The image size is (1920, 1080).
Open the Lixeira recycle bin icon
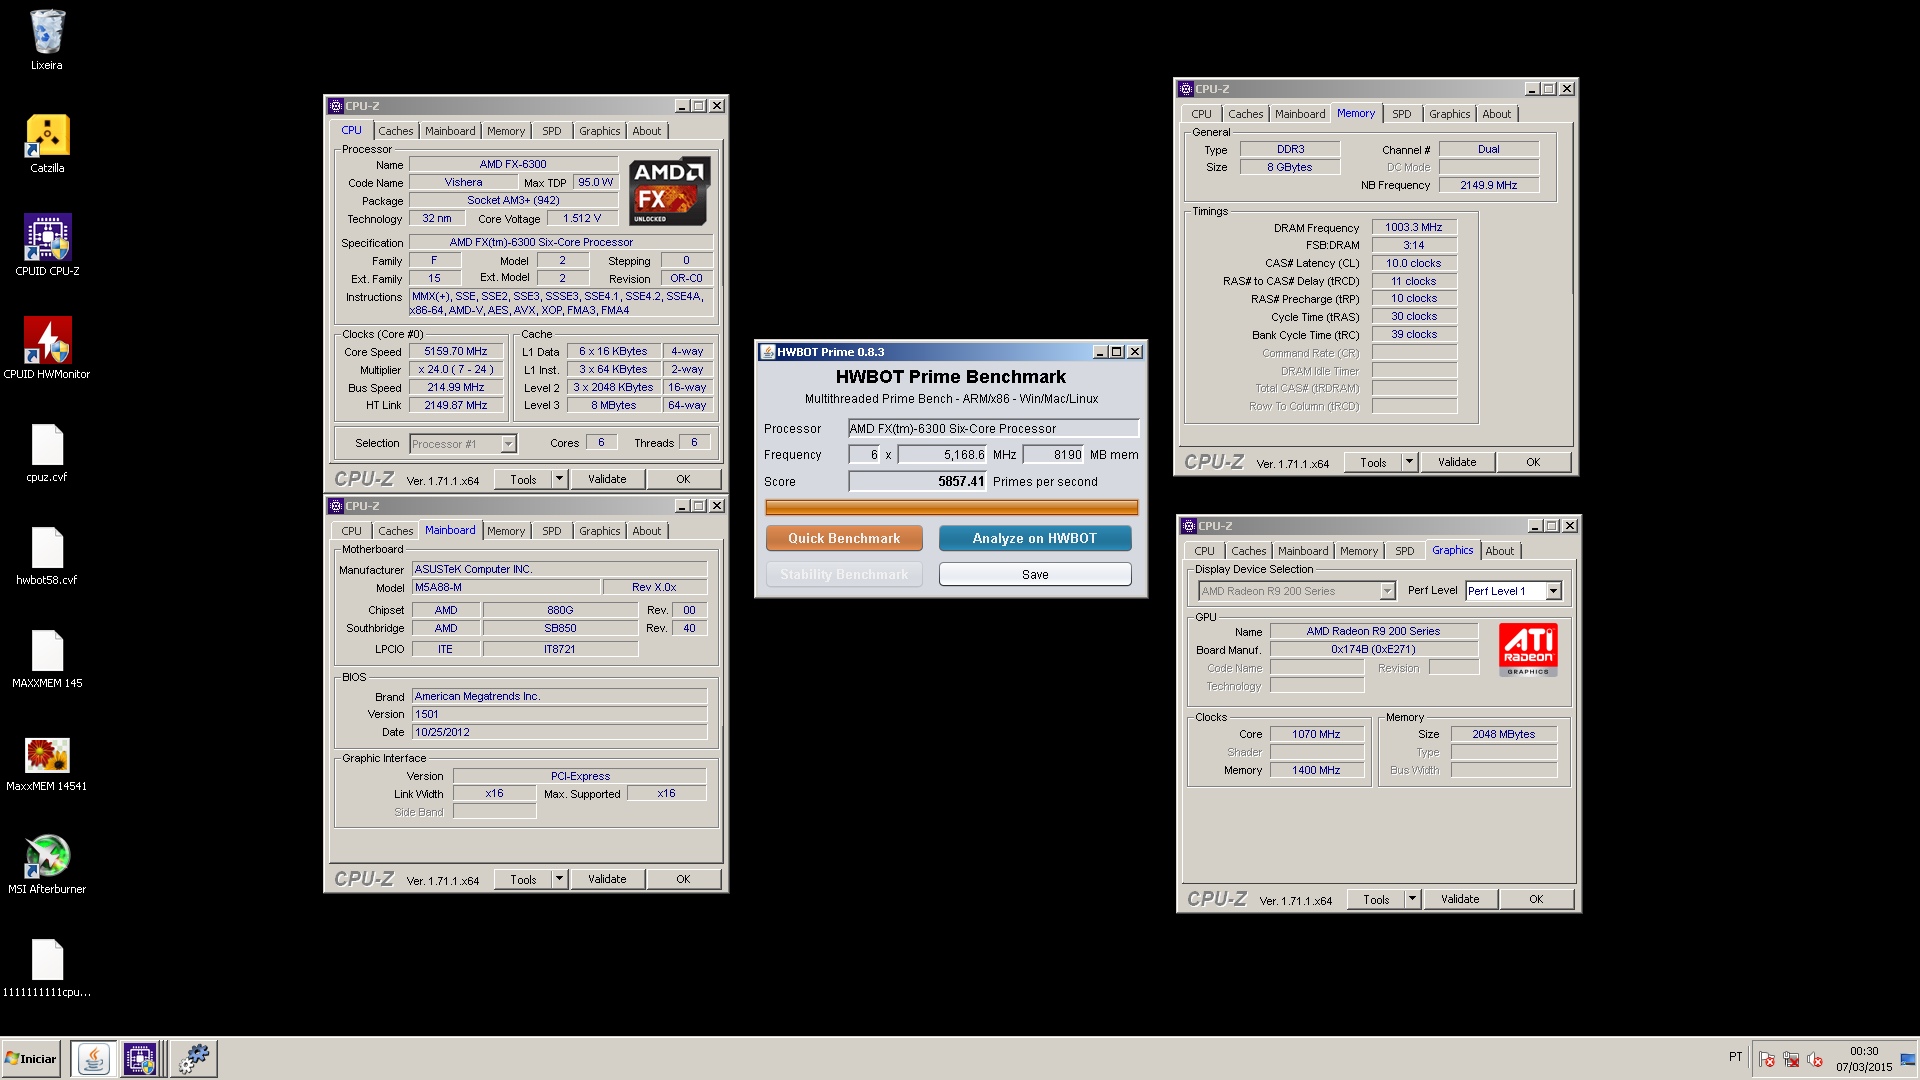tap(47, 32)
